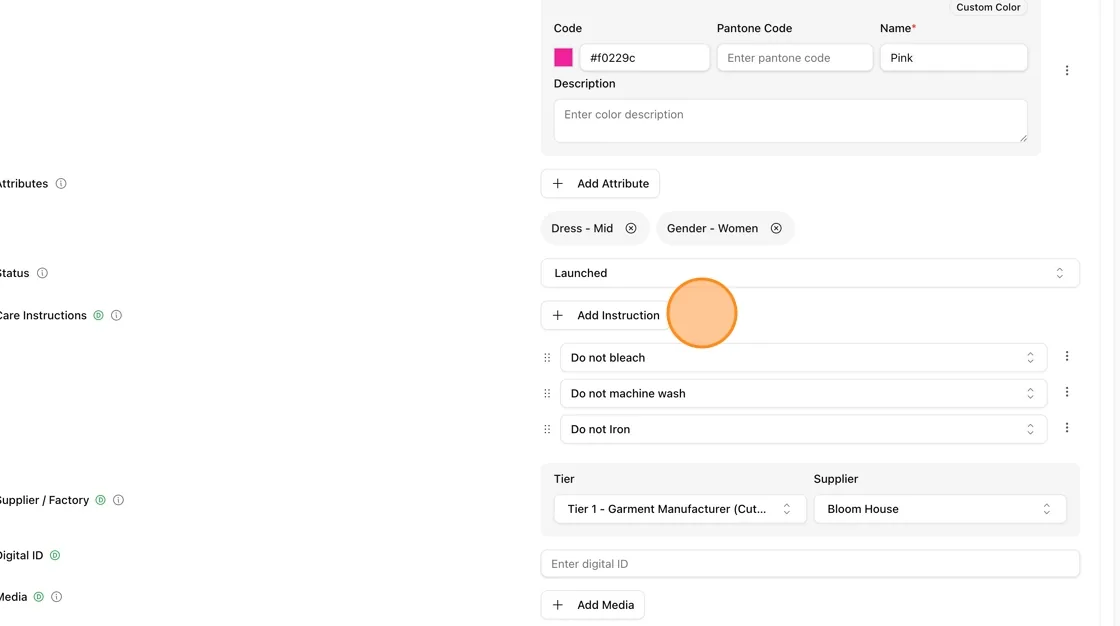Click the green badge beside Supplier / Factory
The image size is (1120, 626).
pyautogui.click(x=101, y=500)
